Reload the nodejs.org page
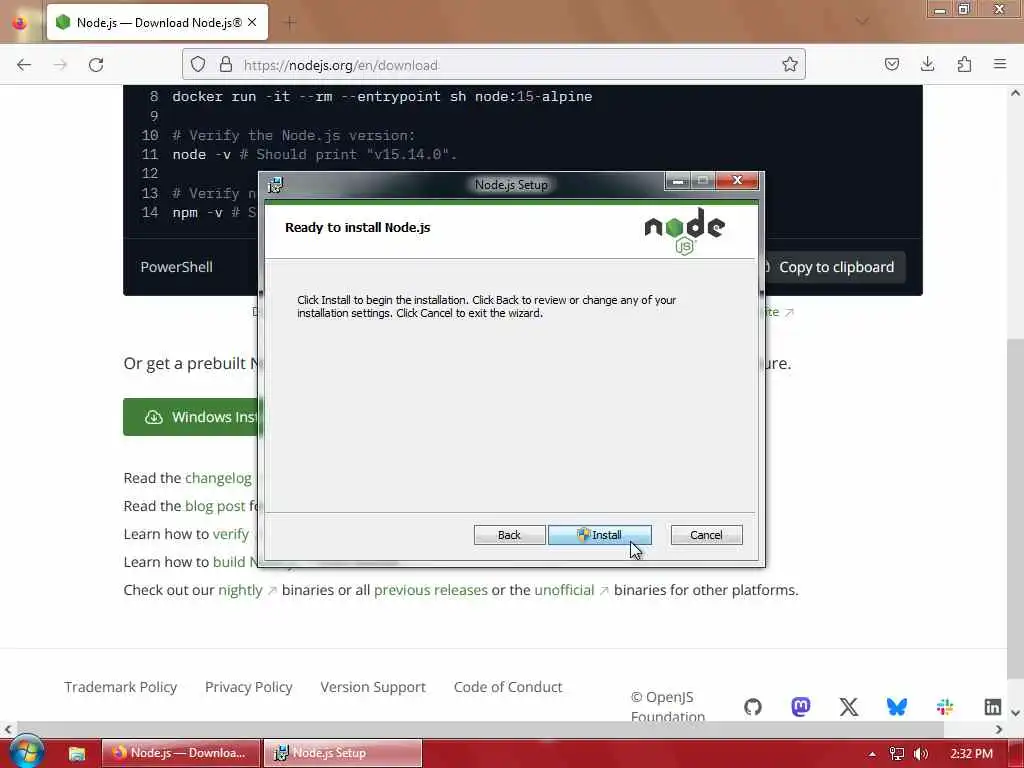The height and width of the screenshot is (768, 1024). 96,65
